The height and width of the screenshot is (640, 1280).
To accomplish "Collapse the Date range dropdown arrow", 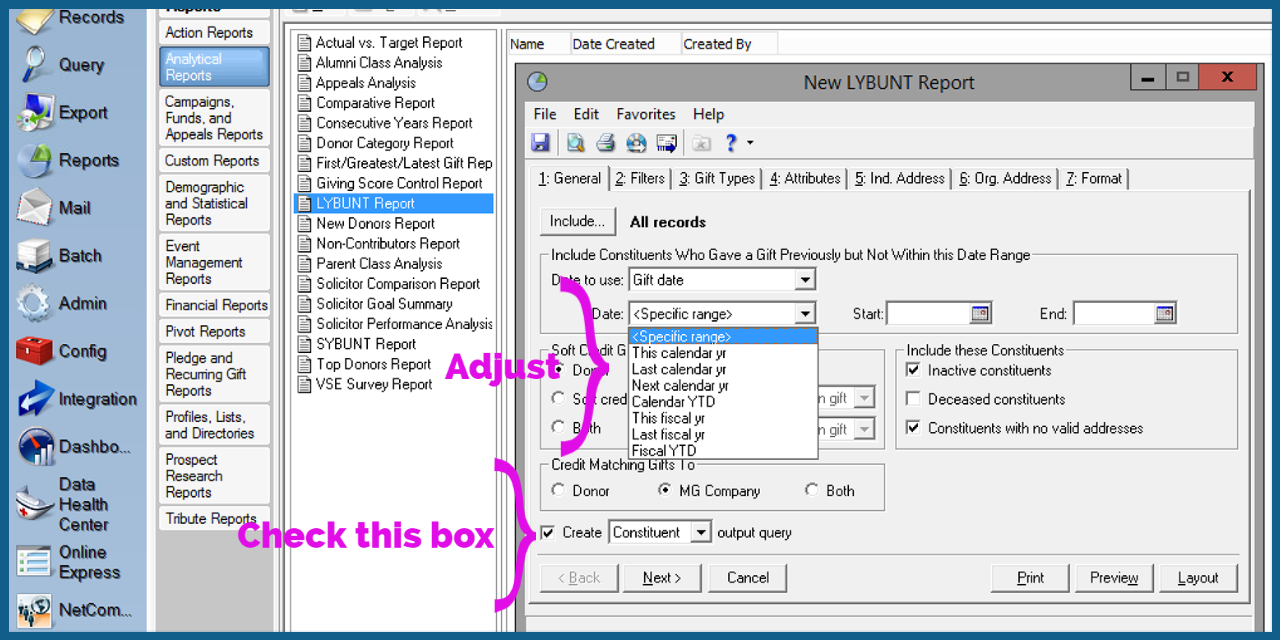I will pyautogui.click(x=805, y=314).
